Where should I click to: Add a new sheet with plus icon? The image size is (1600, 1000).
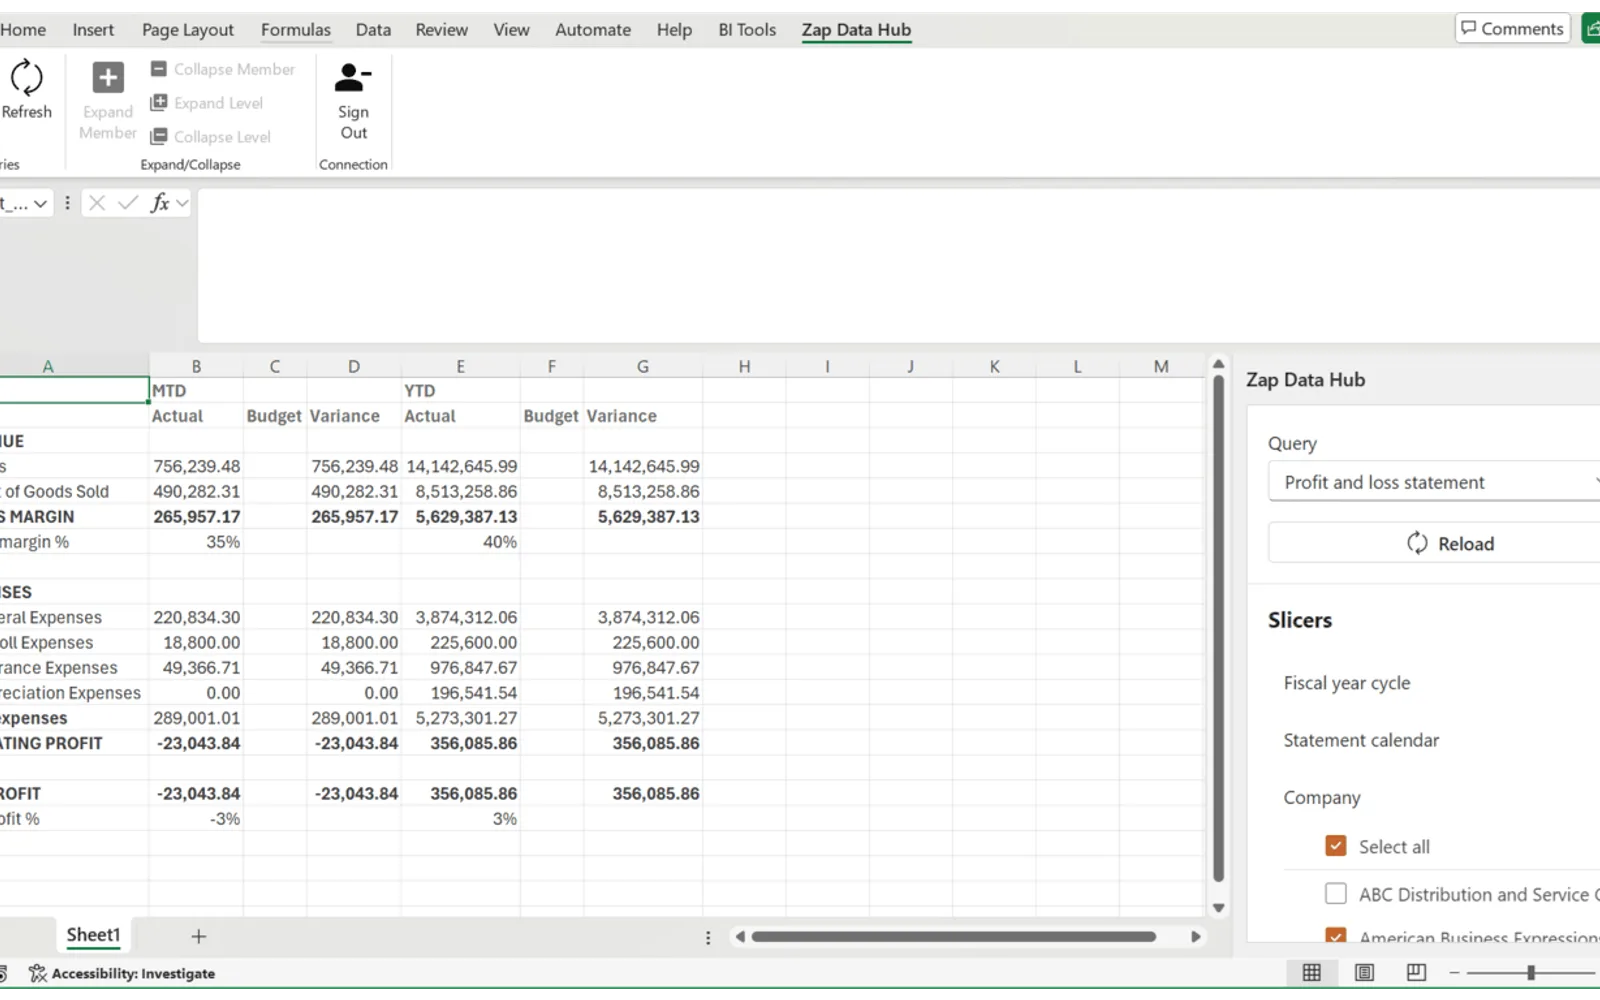198,936
